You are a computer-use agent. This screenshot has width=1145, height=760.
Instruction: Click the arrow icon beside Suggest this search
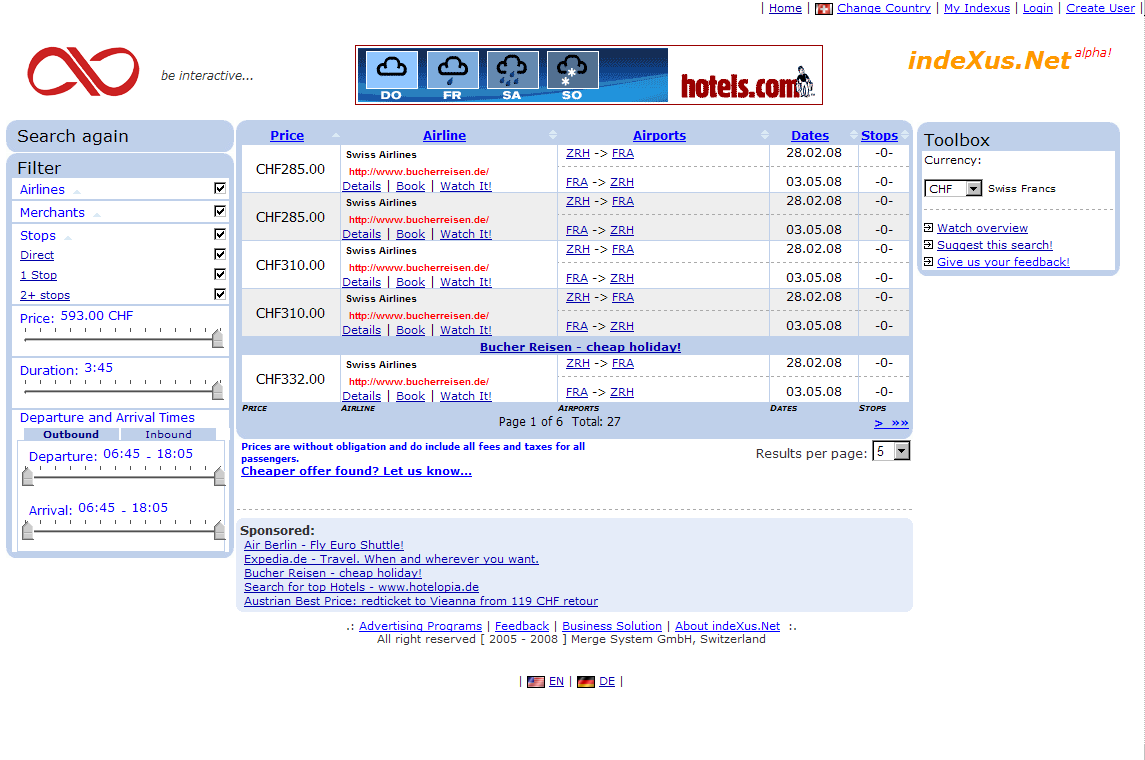click(x=928, y=245)
